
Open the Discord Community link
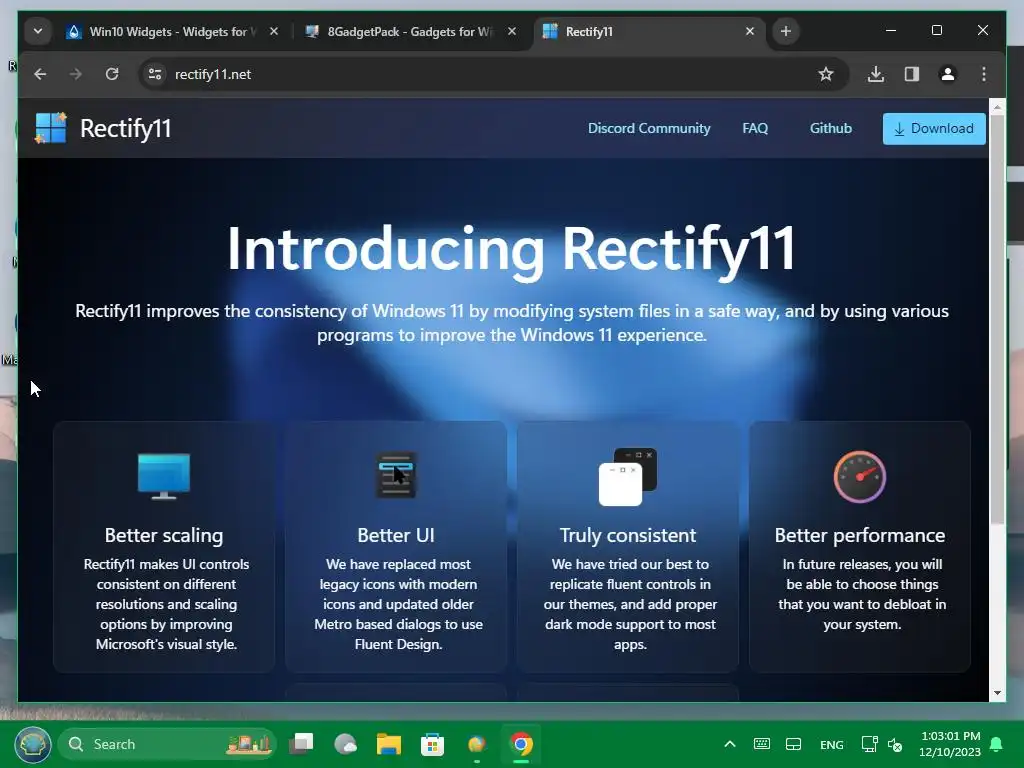click(648, 129)
